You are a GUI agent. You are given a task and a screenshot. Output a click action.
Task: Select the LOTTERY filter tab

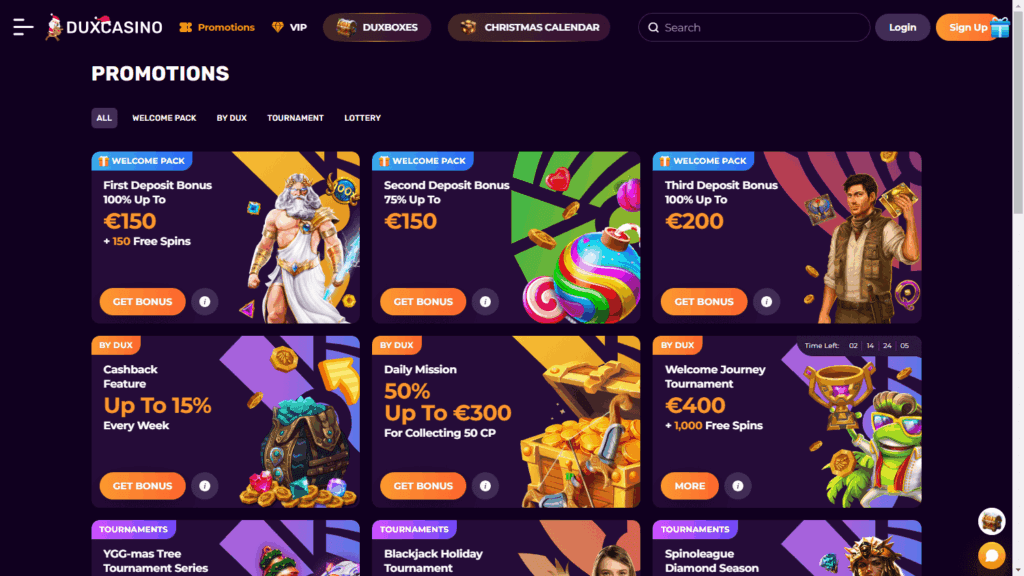[362, 118]
